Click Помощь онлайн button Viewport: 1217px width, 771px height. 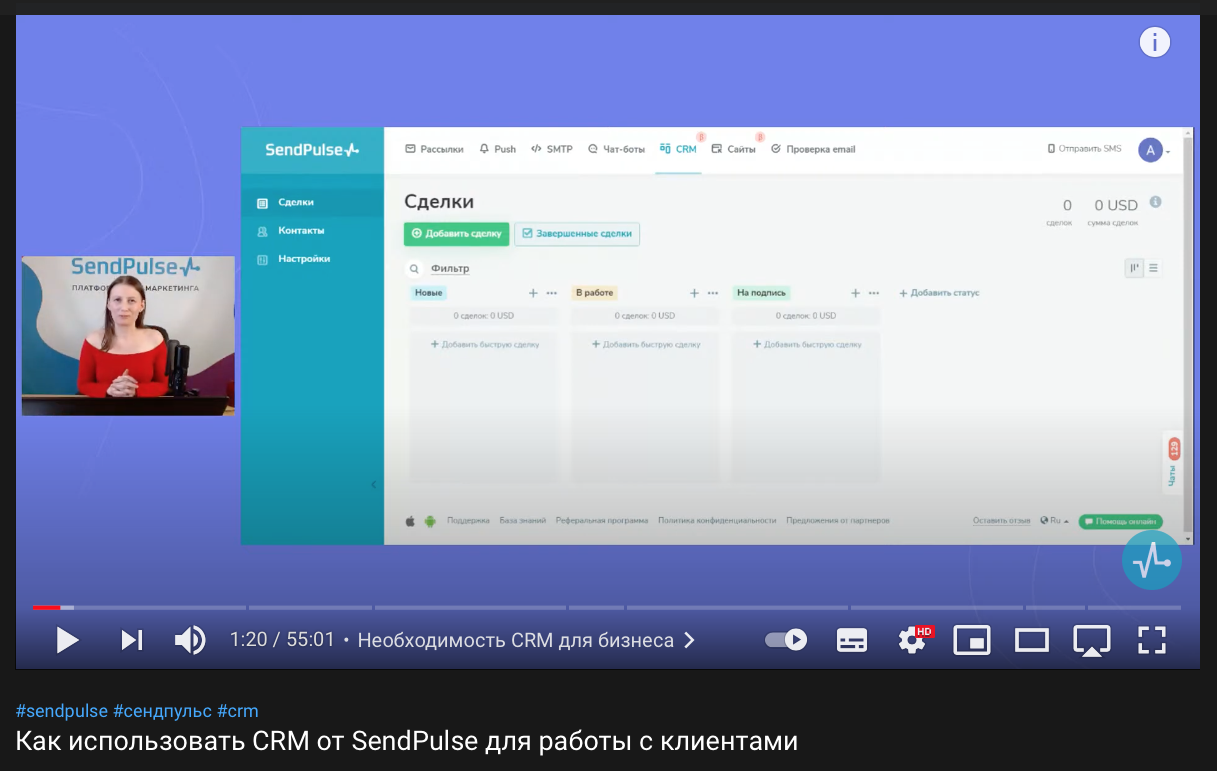click(1120, 521)
